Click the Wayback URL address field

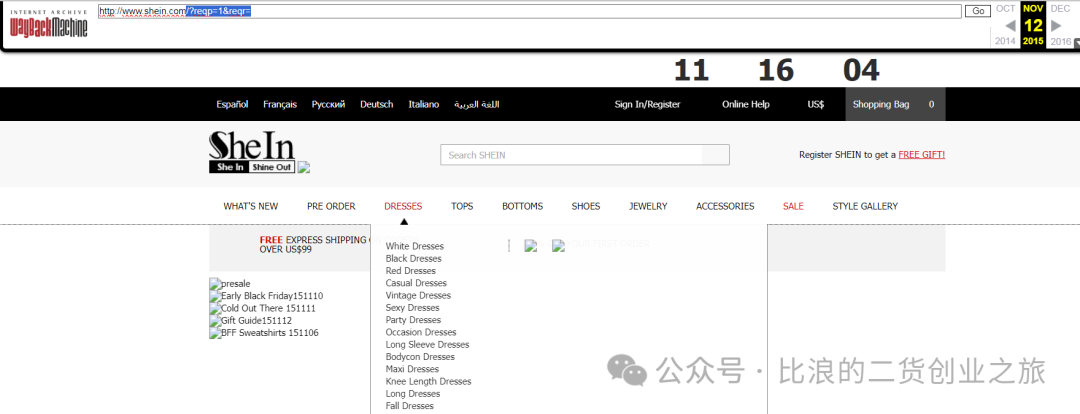pyautogui.click(x=529, y=11)
